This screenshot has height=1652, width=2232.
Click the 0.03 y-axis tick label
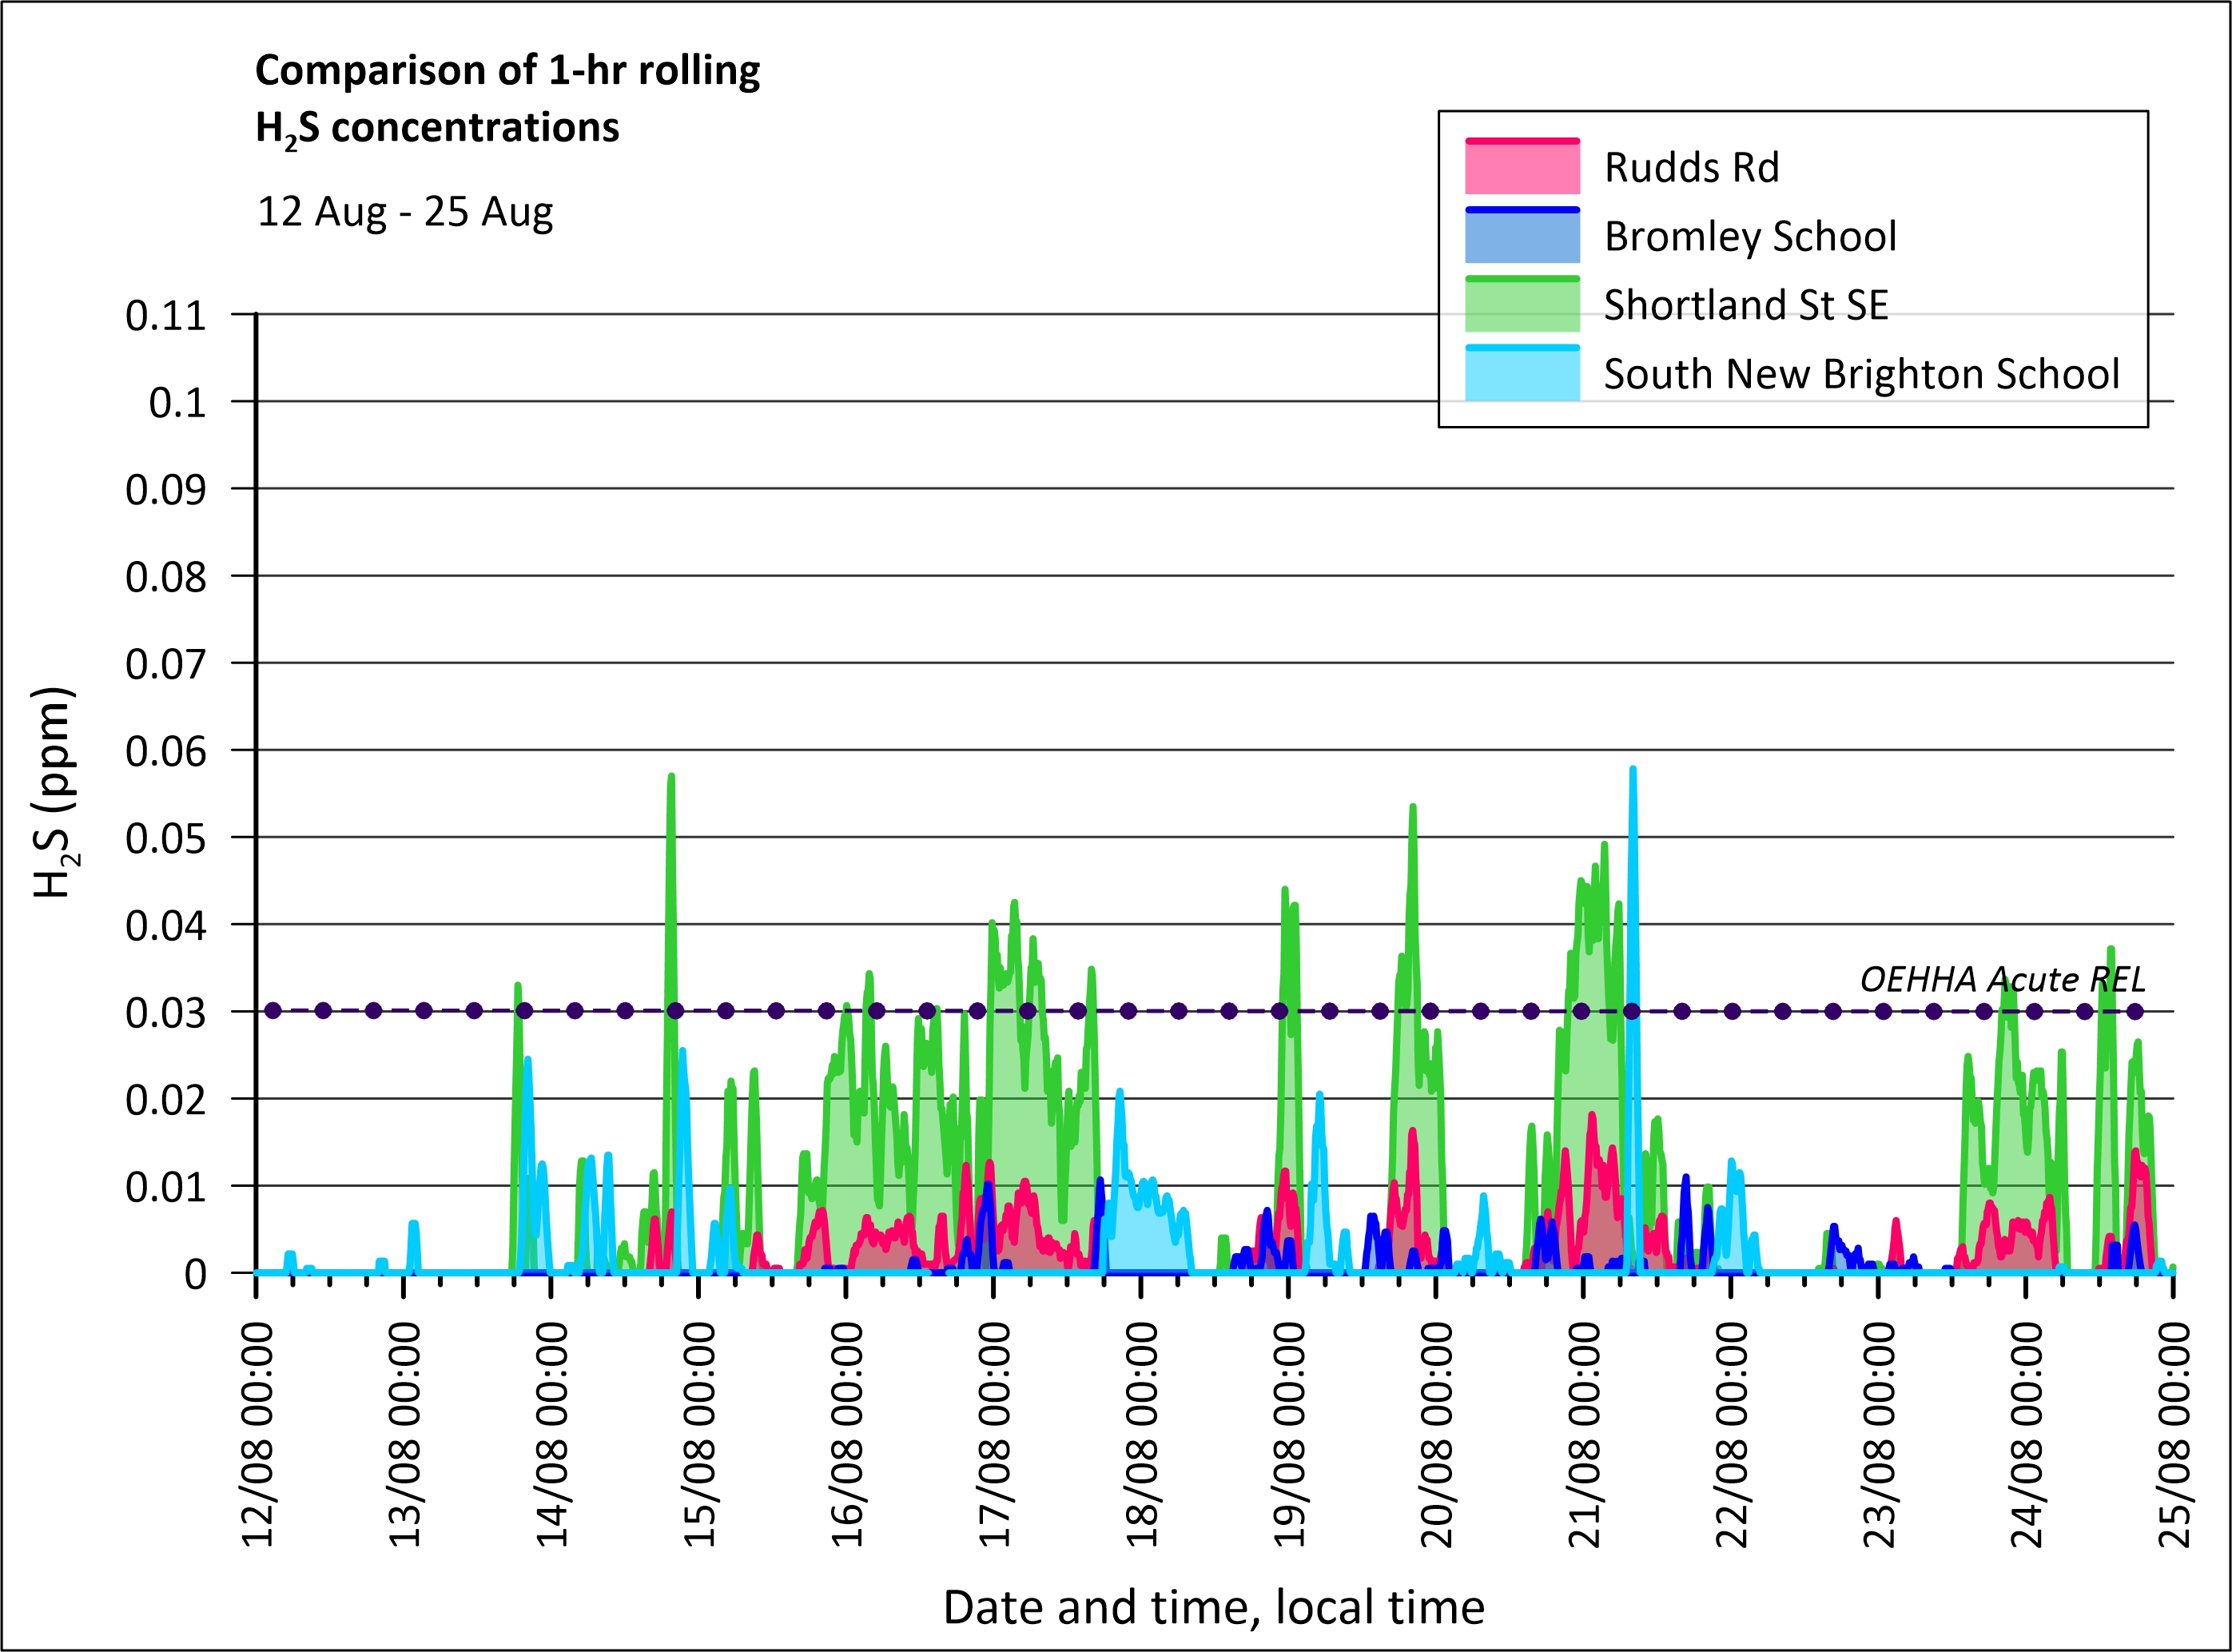click(x=166, y=1012)
